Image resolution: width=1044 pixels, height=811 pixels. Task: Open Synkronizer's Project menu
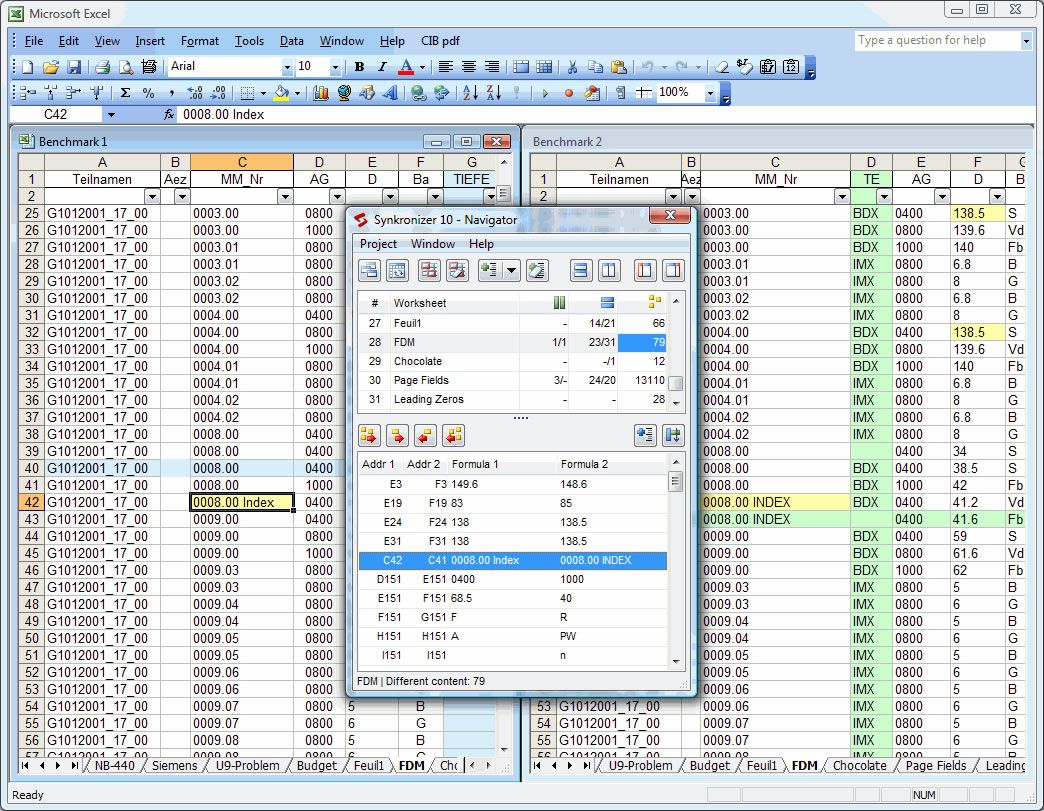click(378, 244)
